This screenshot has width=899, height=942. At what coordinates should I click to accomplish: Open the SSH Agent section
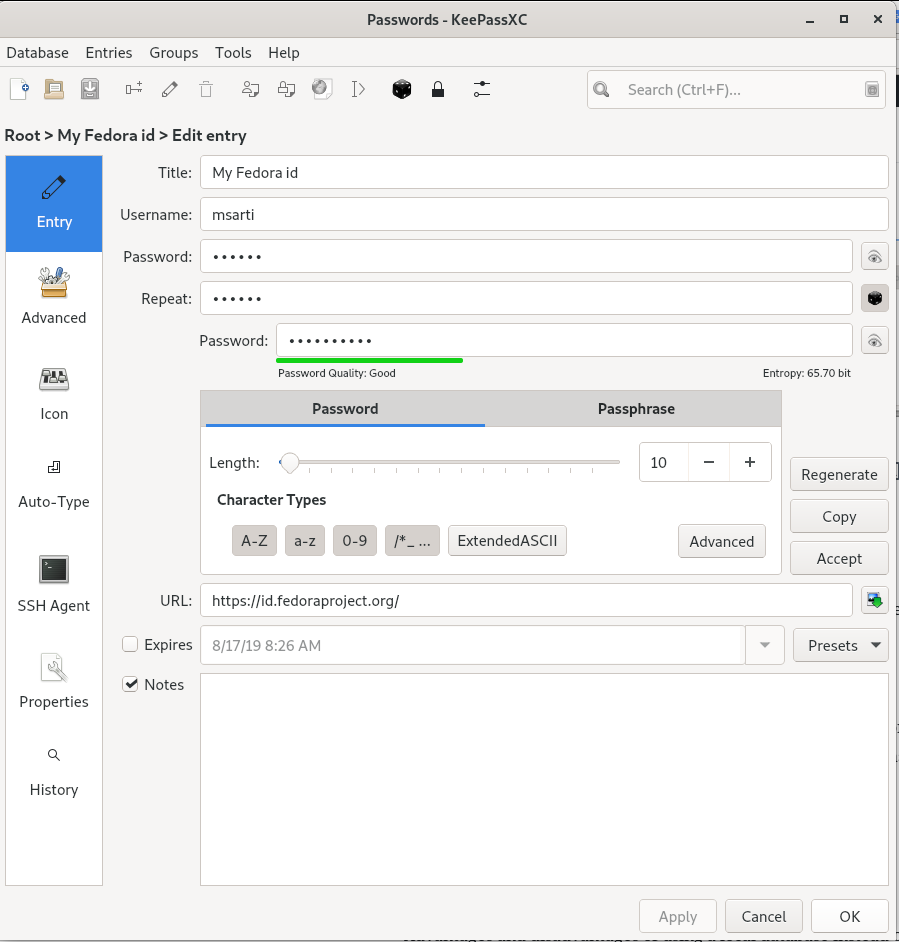(54, 583)
